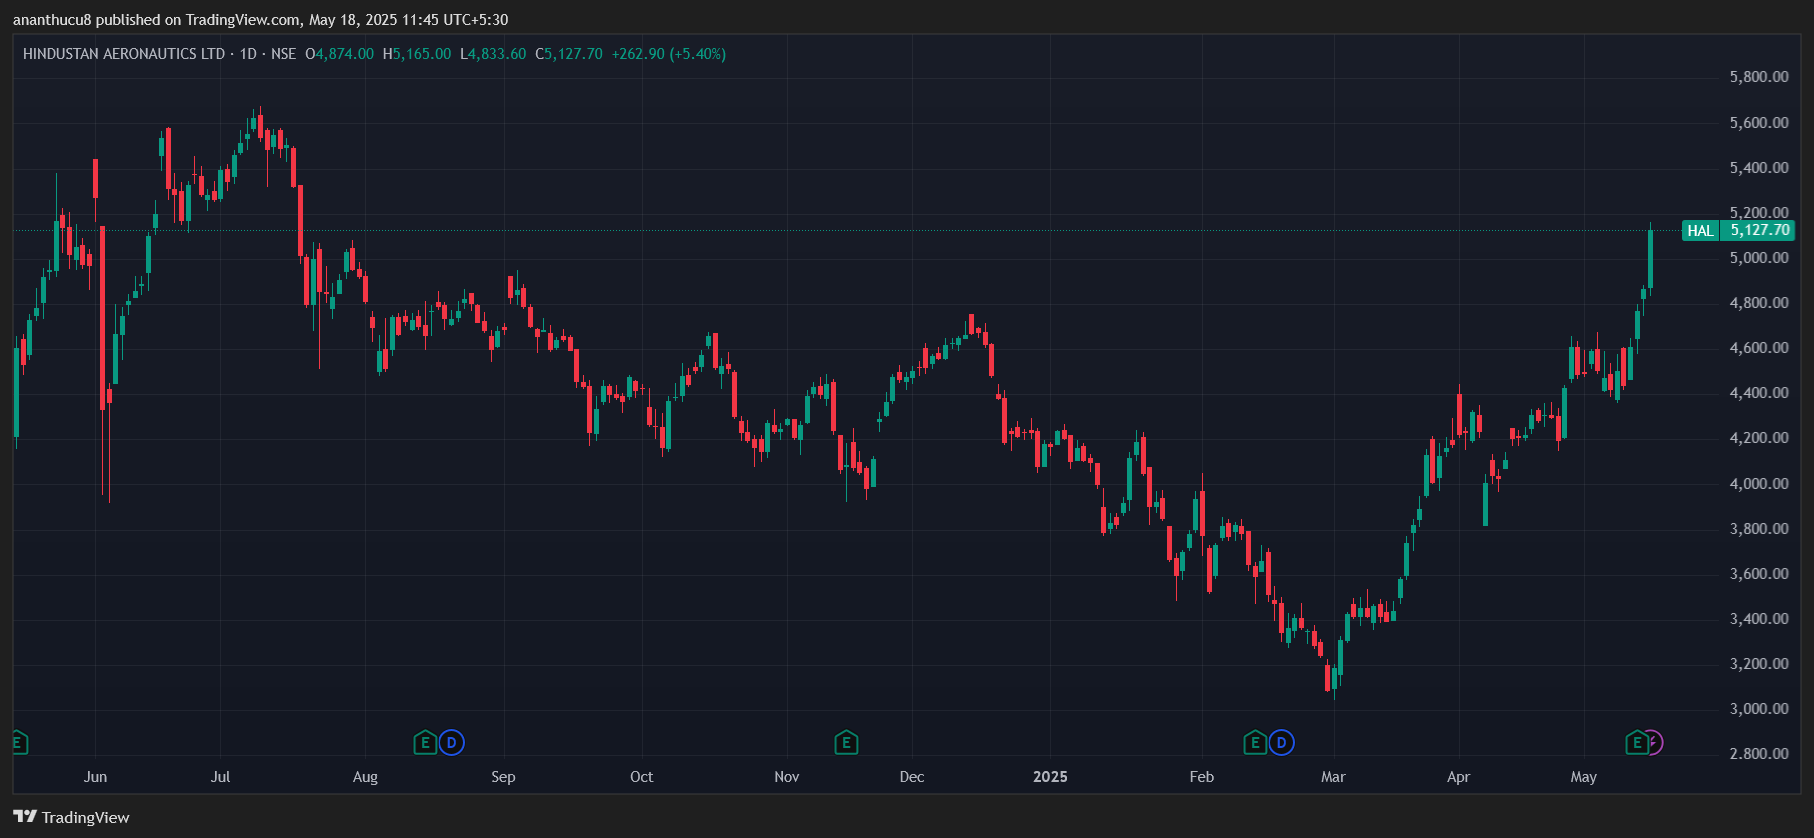Image resolution: width=1814 pixels, height=838 pixels.
Task: Click the purple lightning marker in May
Action: (1654, 743)
